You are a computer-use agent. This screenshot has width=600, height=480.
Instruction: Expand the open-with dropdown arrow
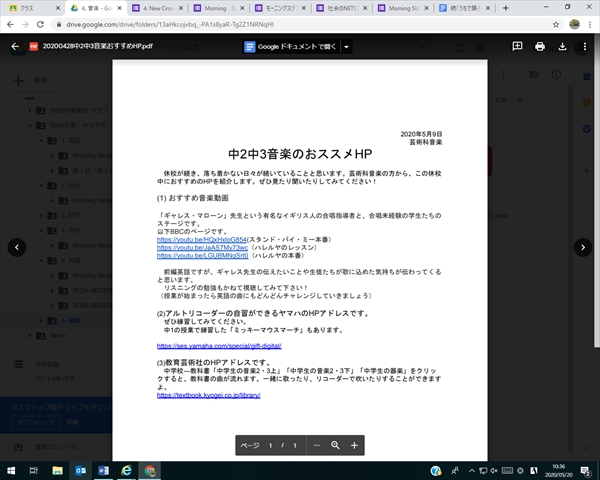346,47
